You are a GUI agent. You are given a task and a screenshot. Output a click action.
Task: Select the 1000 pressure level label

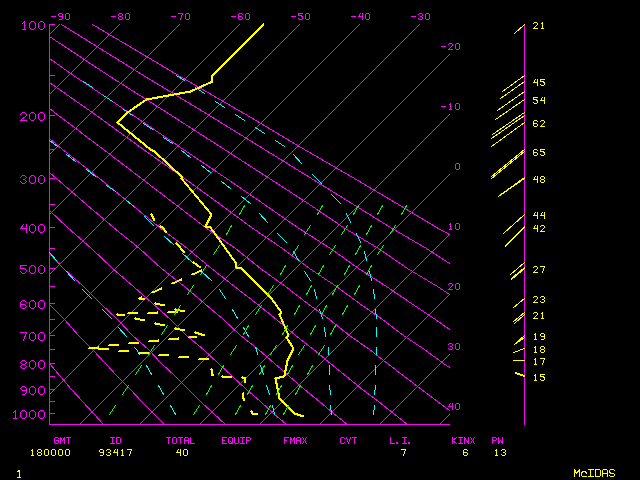34,415
